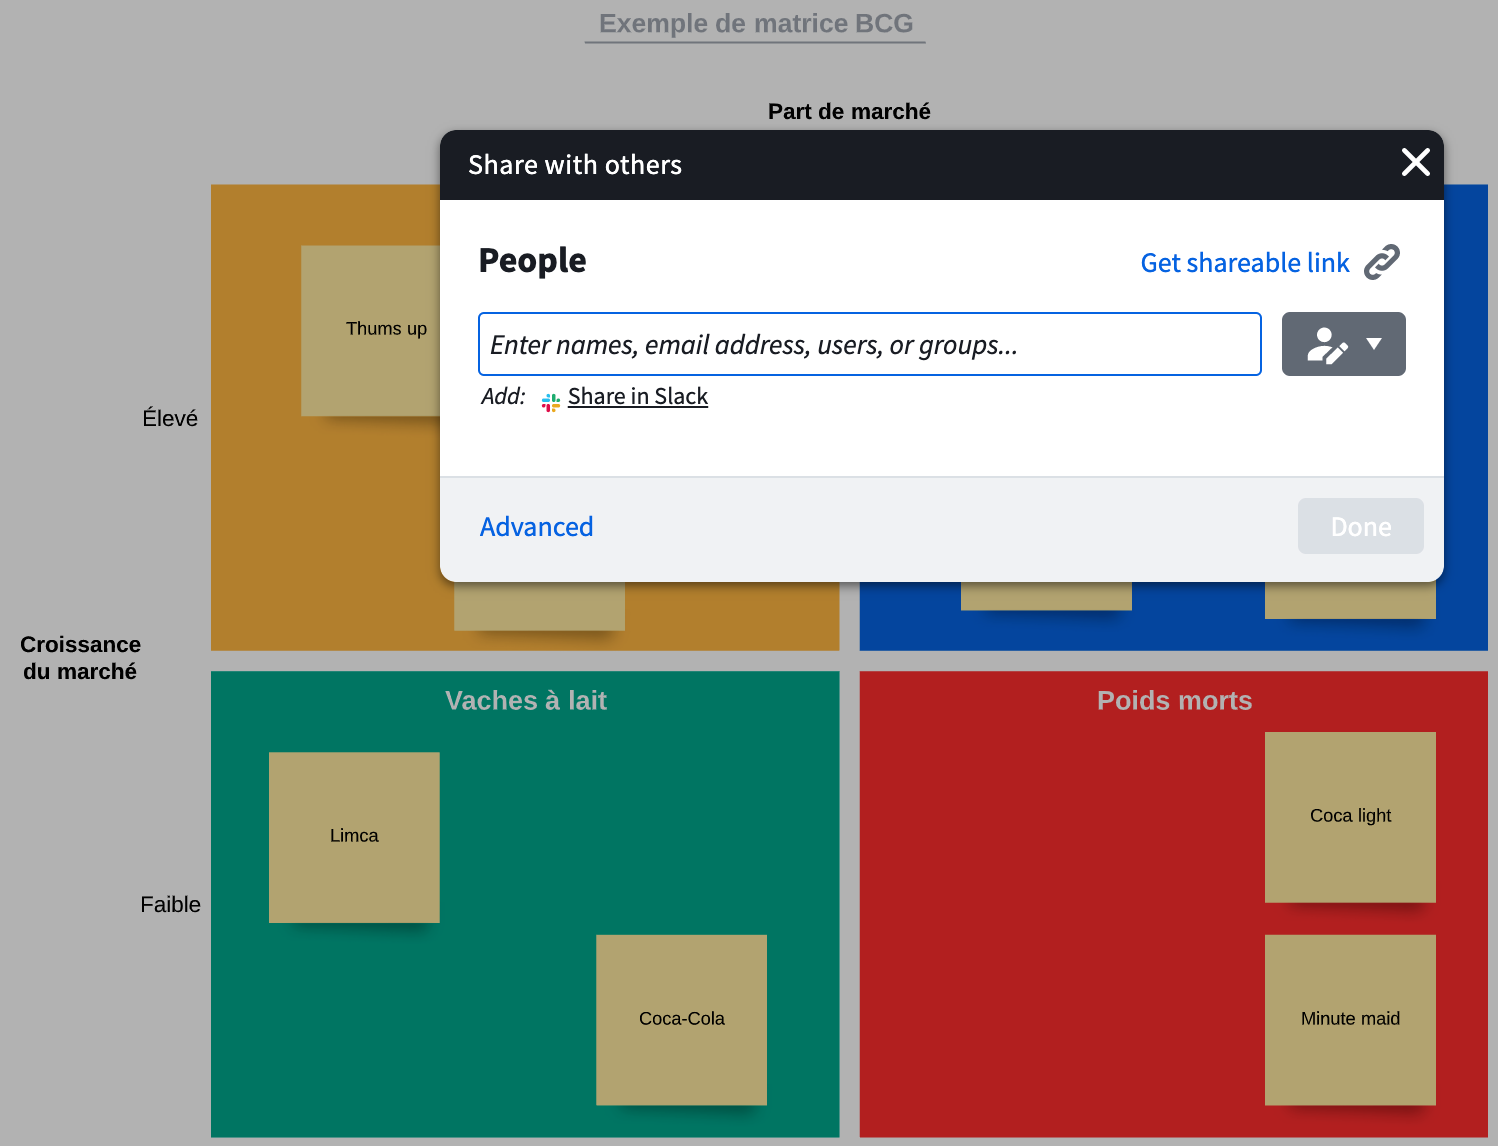1498x1146 pixels.
Task: Select the Coca-Cola sticky note
Action: click(681, 1019)
